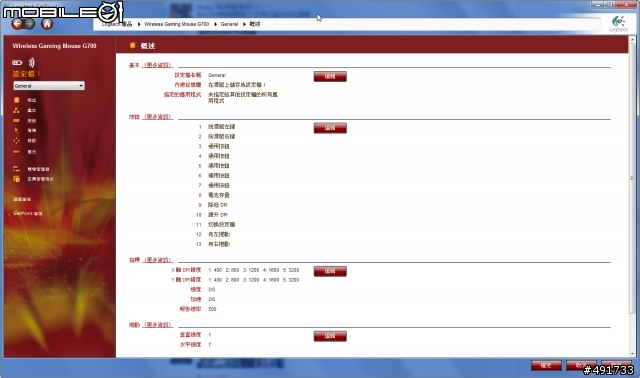
Task: Click the scrollbar up arrow
Action: click(x=632, y=40)
